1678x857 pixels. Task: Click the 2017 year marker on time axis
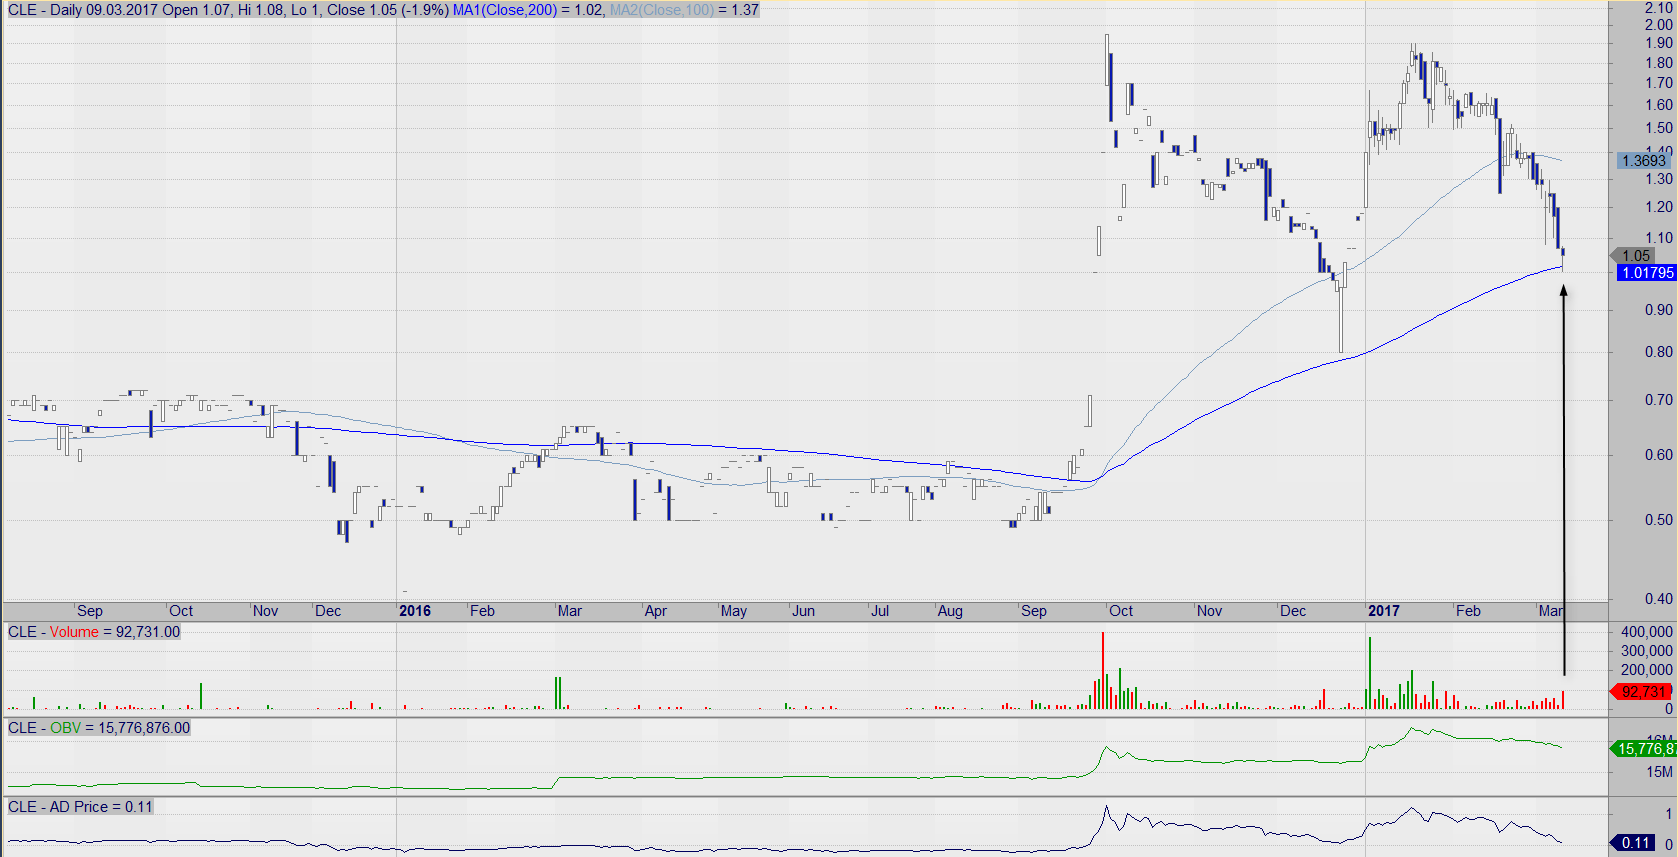coord(1384,611)
